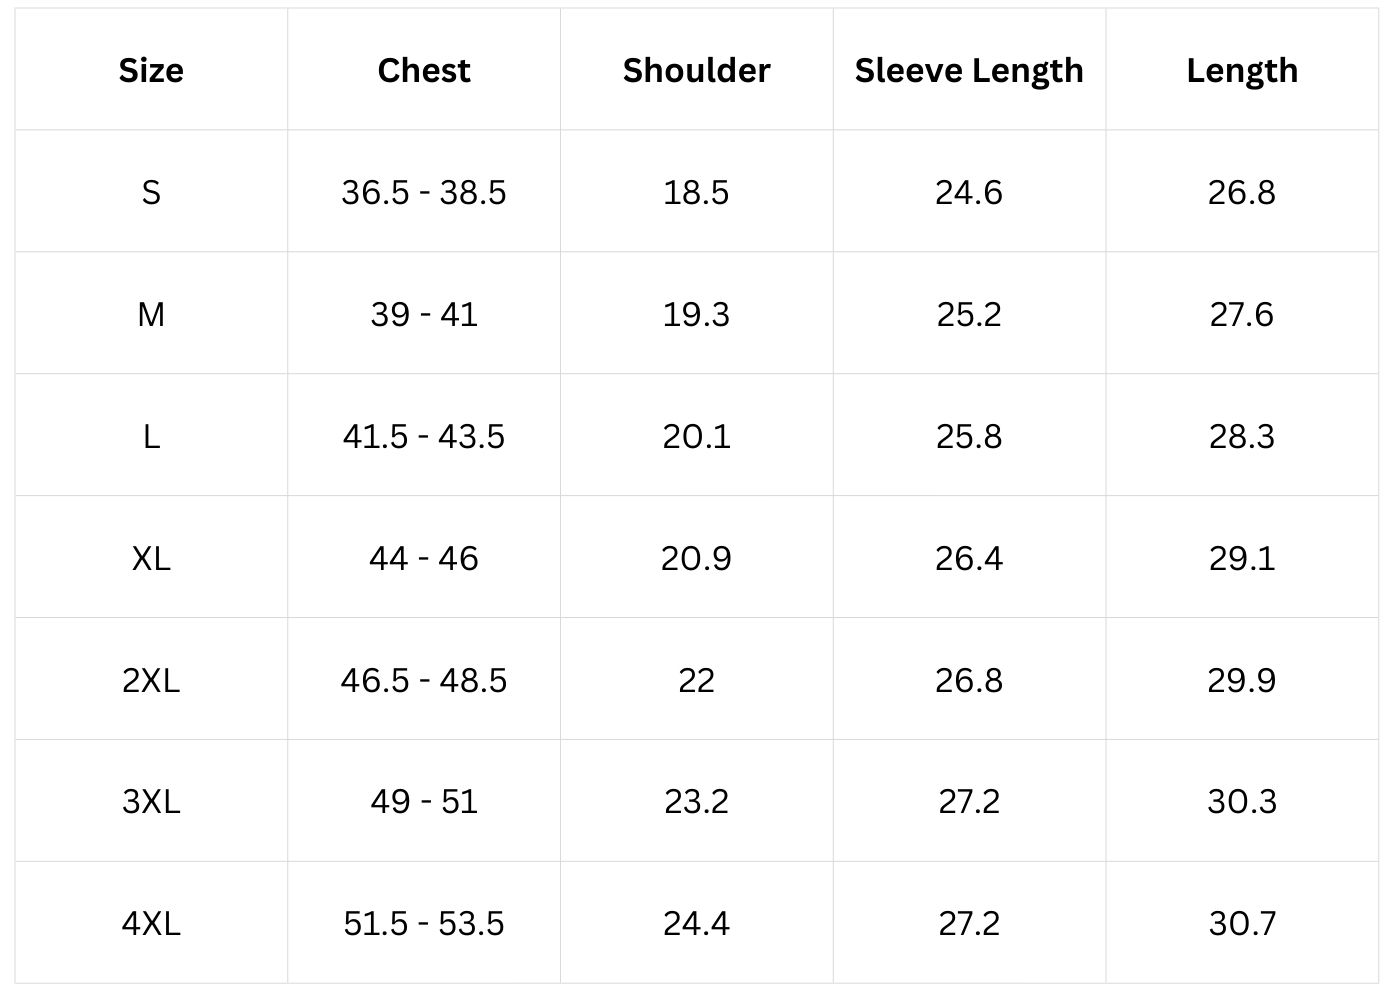Click the Length column header

(x=1242, y=70)
